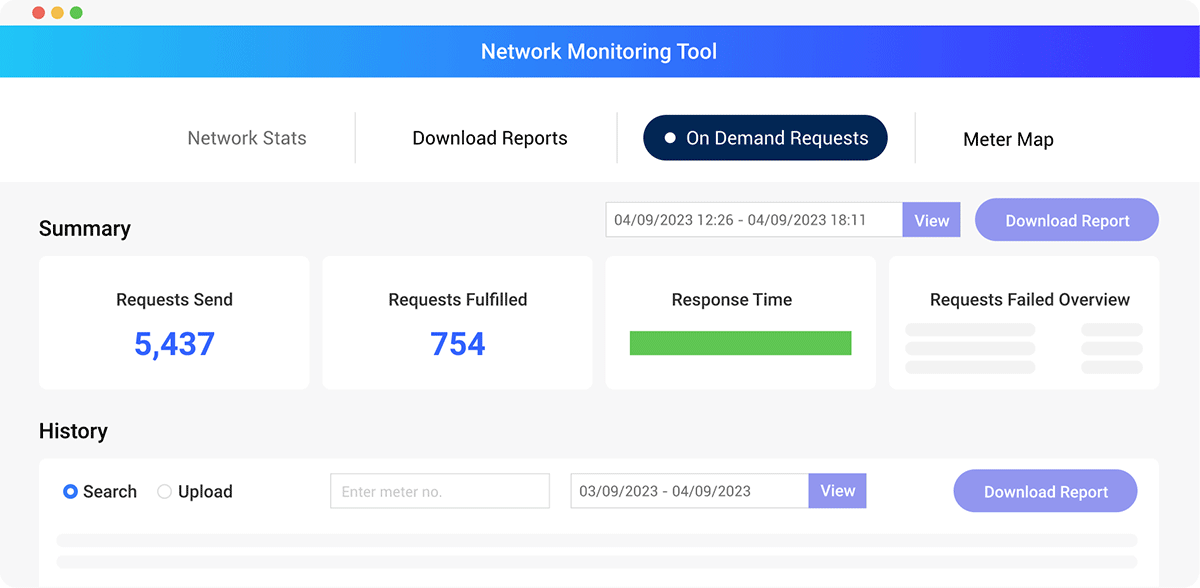Viewport: 1200px width, 588px height.
Task: Download Report for the History section
Action: [x=1045, y=491]
